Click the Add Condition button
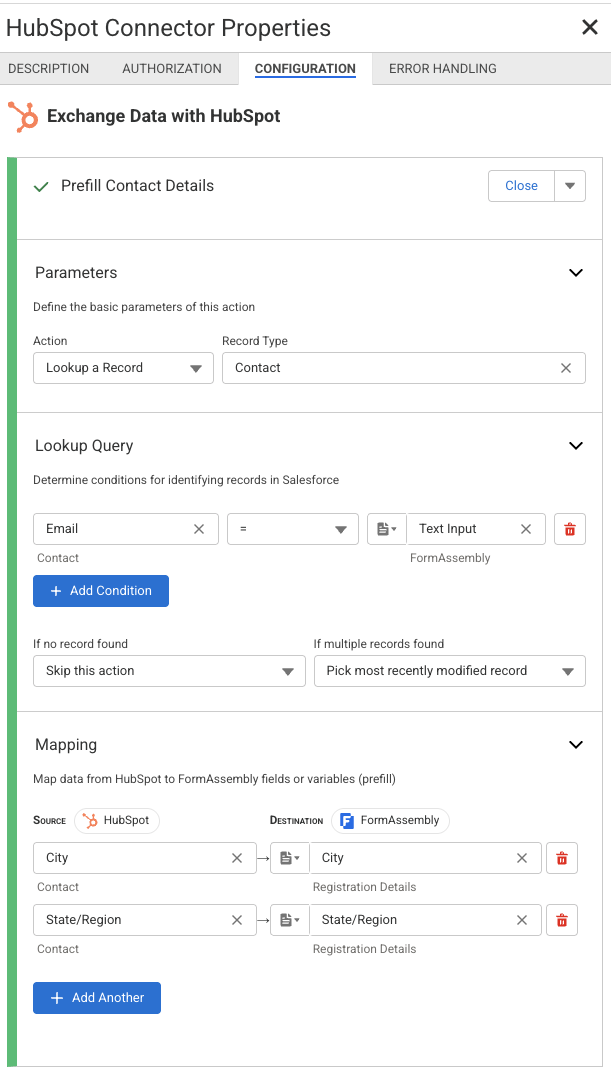This screenshot has height=1074, width=611. tap(101, 591)
